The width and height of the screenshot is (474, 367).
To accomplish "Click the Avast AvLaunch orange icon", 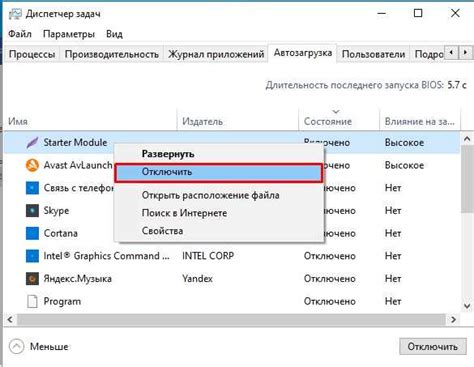I will pyautogui.click(x=32, y=165).
